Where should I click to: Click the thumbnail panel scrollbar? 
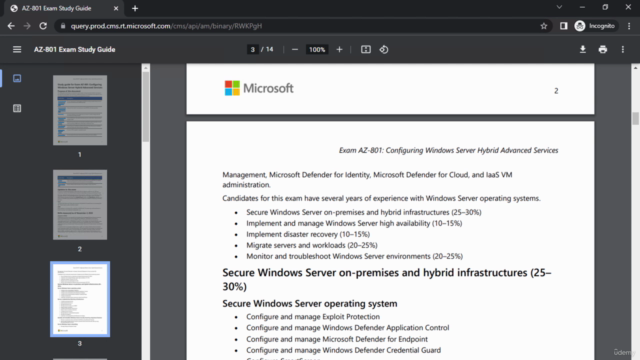(x=146, y=107)
